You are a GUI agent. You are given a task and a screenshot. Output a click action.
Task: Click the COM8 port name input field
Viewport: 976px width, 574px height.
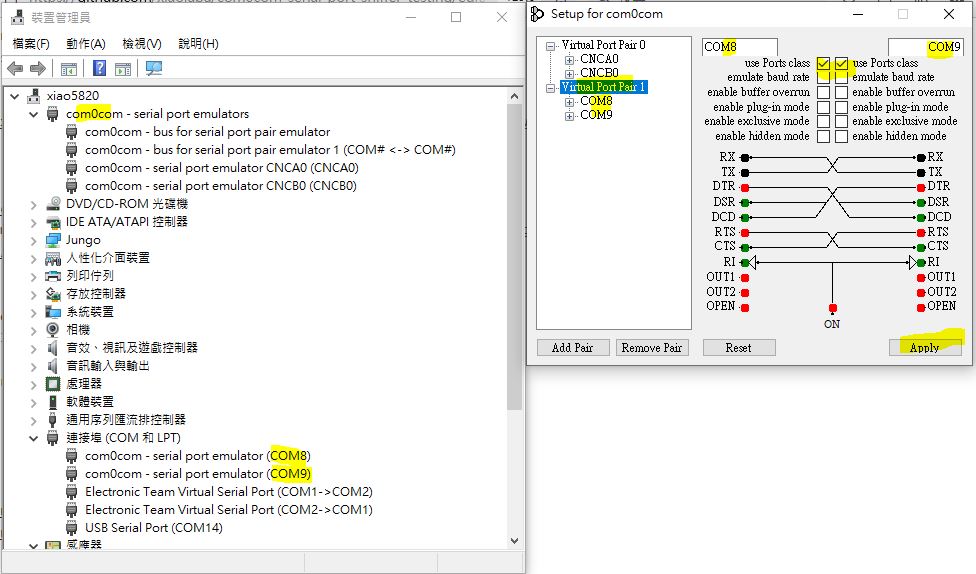tap(739, 47)
